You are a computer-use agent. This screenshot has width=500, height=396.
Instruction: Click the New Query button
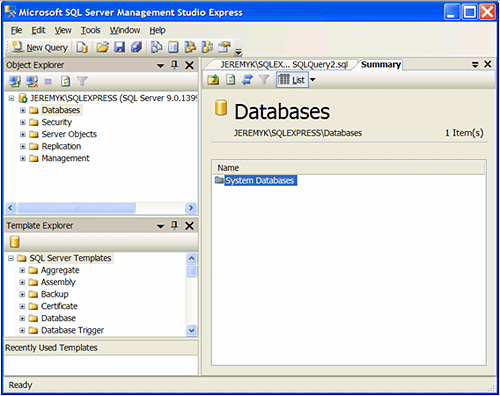pos(40,47)
